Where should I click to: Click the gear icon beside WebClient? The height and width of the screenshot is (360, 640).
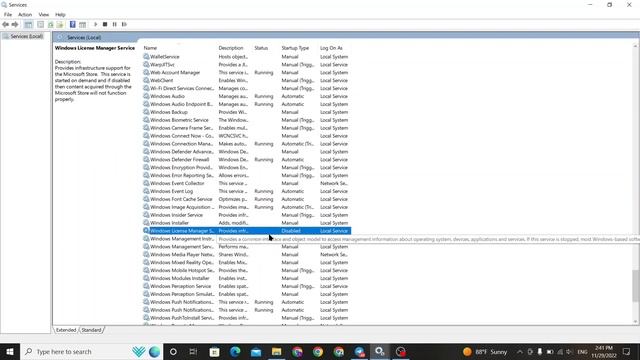pos(146,80)
